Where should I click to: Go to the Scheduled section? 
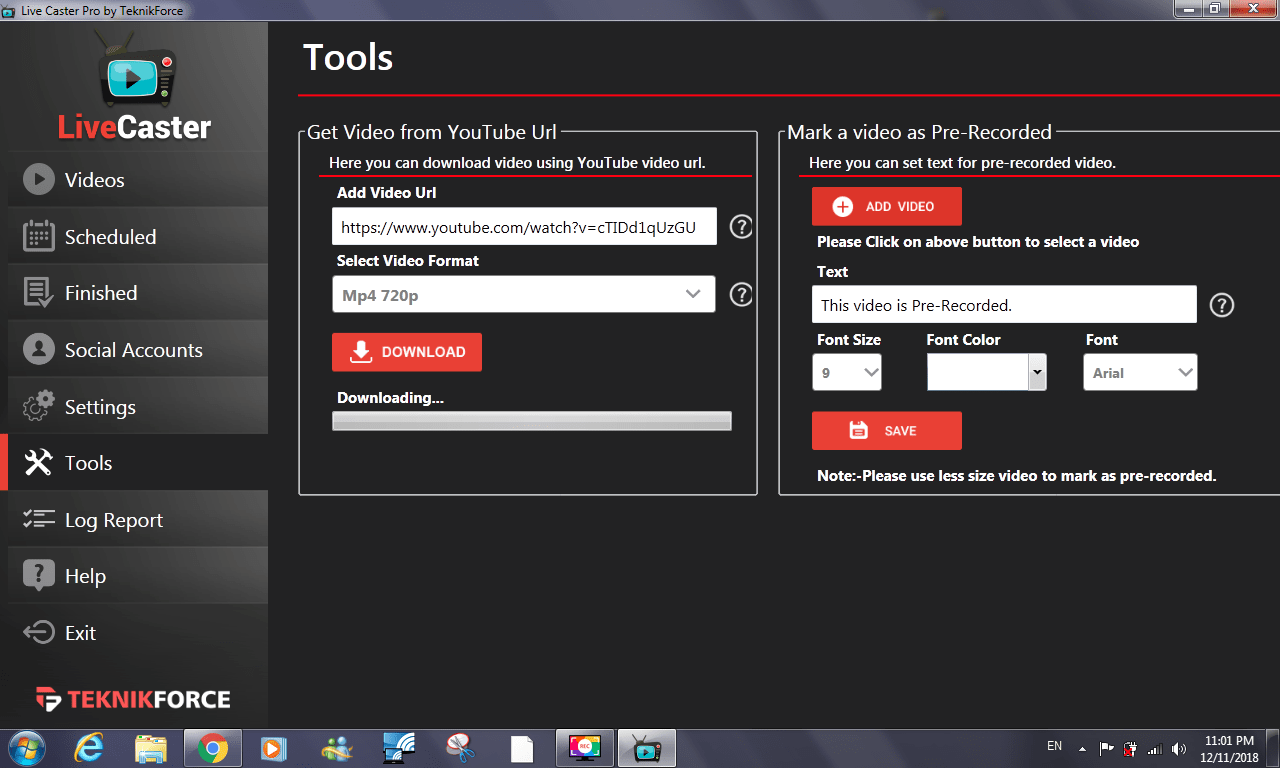pos(138,237)
